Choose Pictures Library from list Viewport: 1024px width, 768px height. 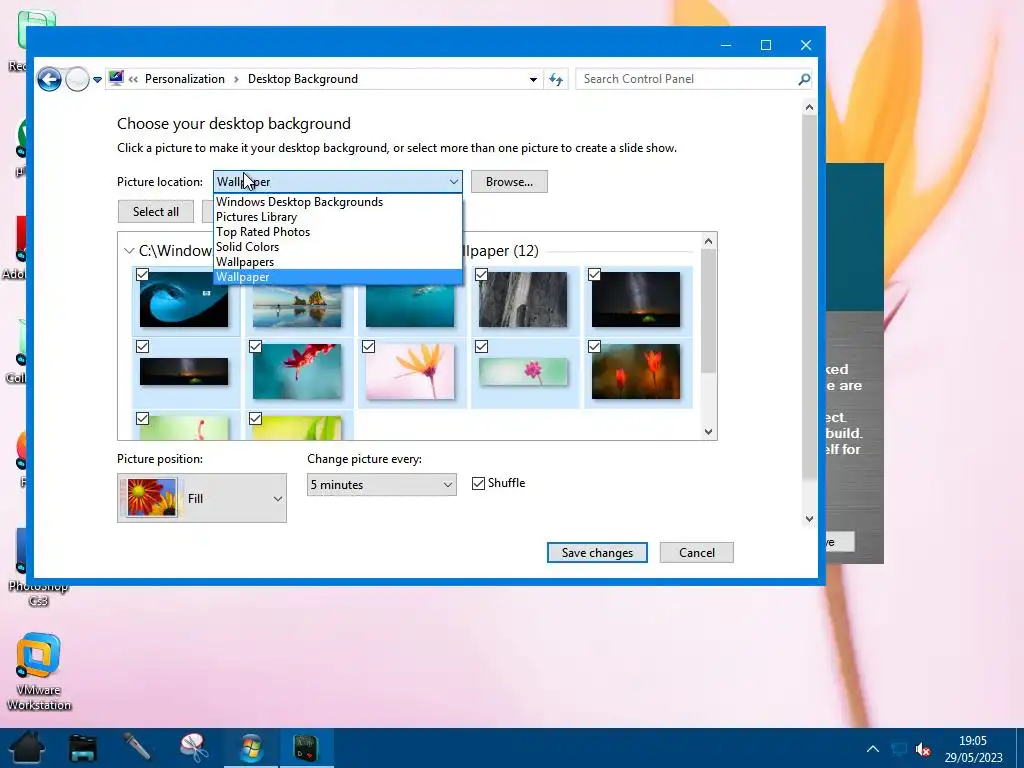point(338,217)
